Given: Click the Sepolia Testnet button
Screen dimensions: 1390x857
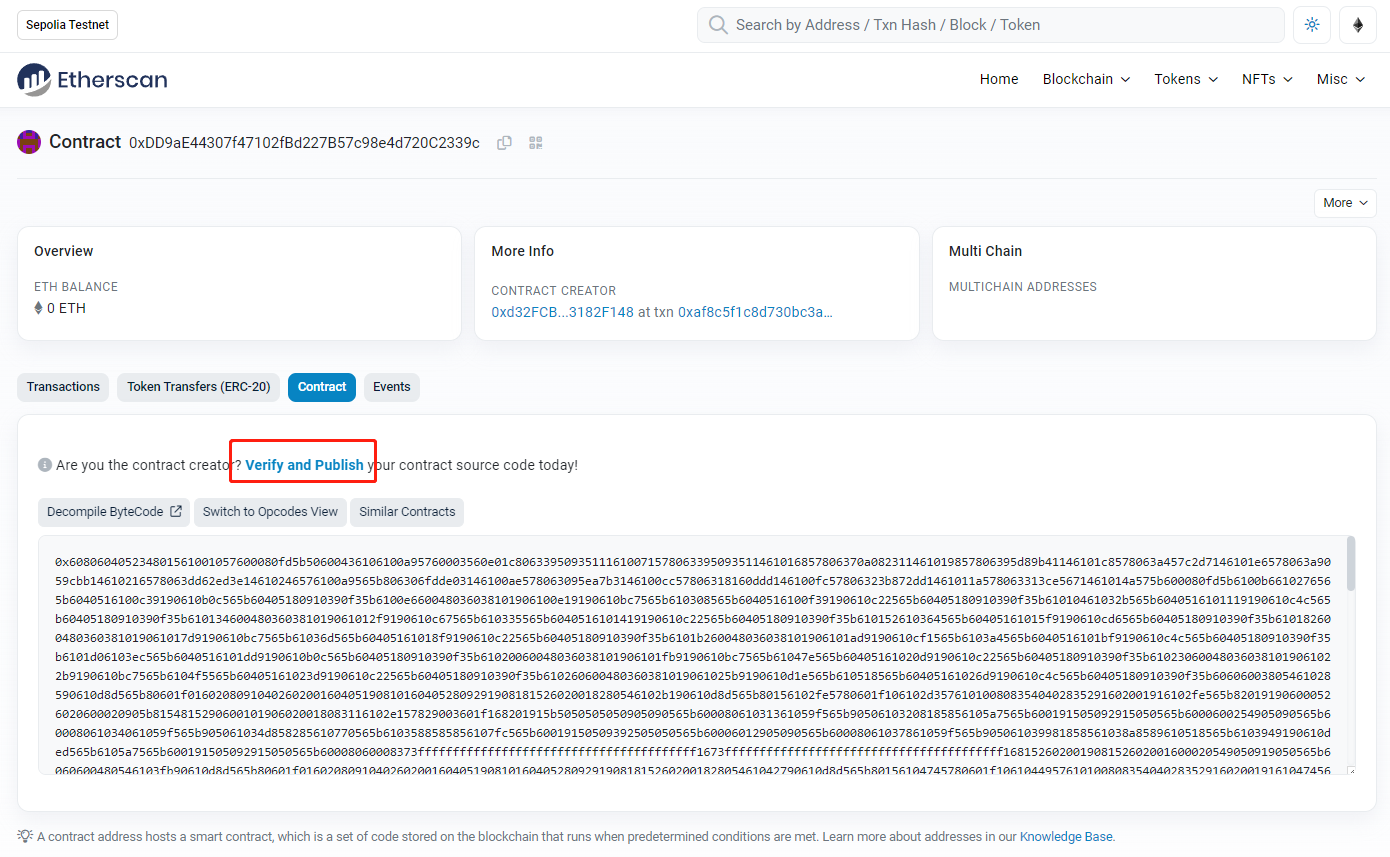Looking at the screenshot, I should point(68,25).
